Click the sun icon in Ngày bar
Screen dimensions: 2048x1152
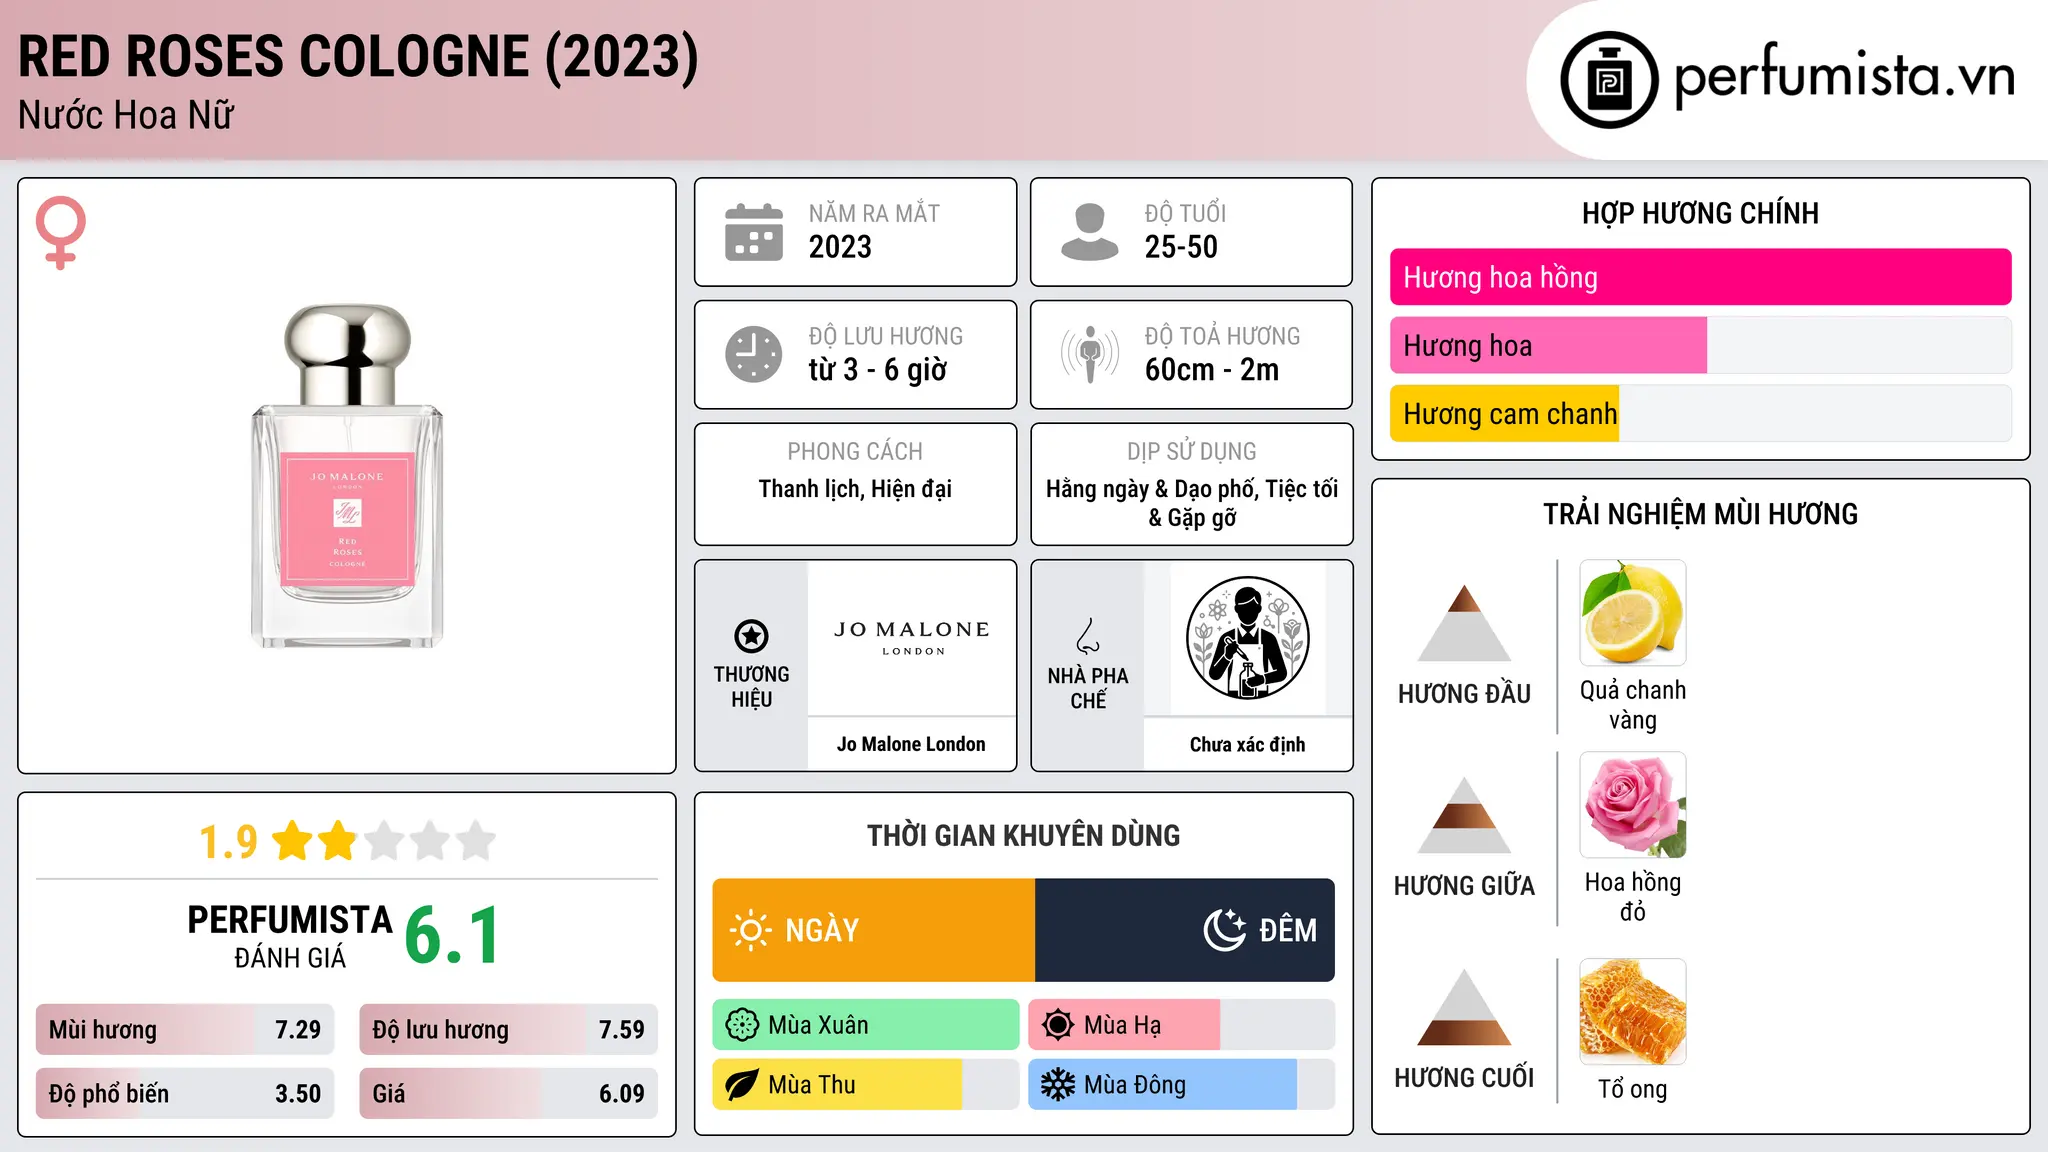click(750, 930)
